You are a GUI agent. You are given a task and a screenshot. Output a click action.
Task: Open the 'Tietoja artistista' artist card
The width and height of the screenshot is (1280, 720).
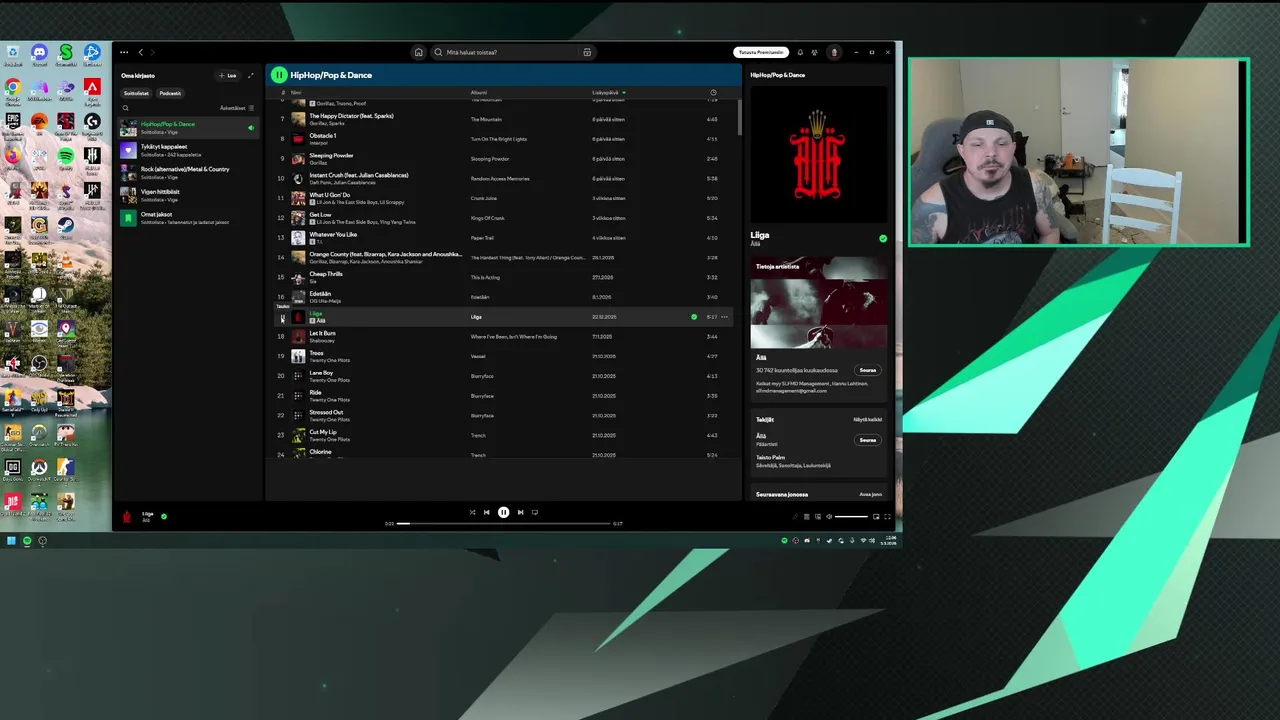[x=819, y=330]
